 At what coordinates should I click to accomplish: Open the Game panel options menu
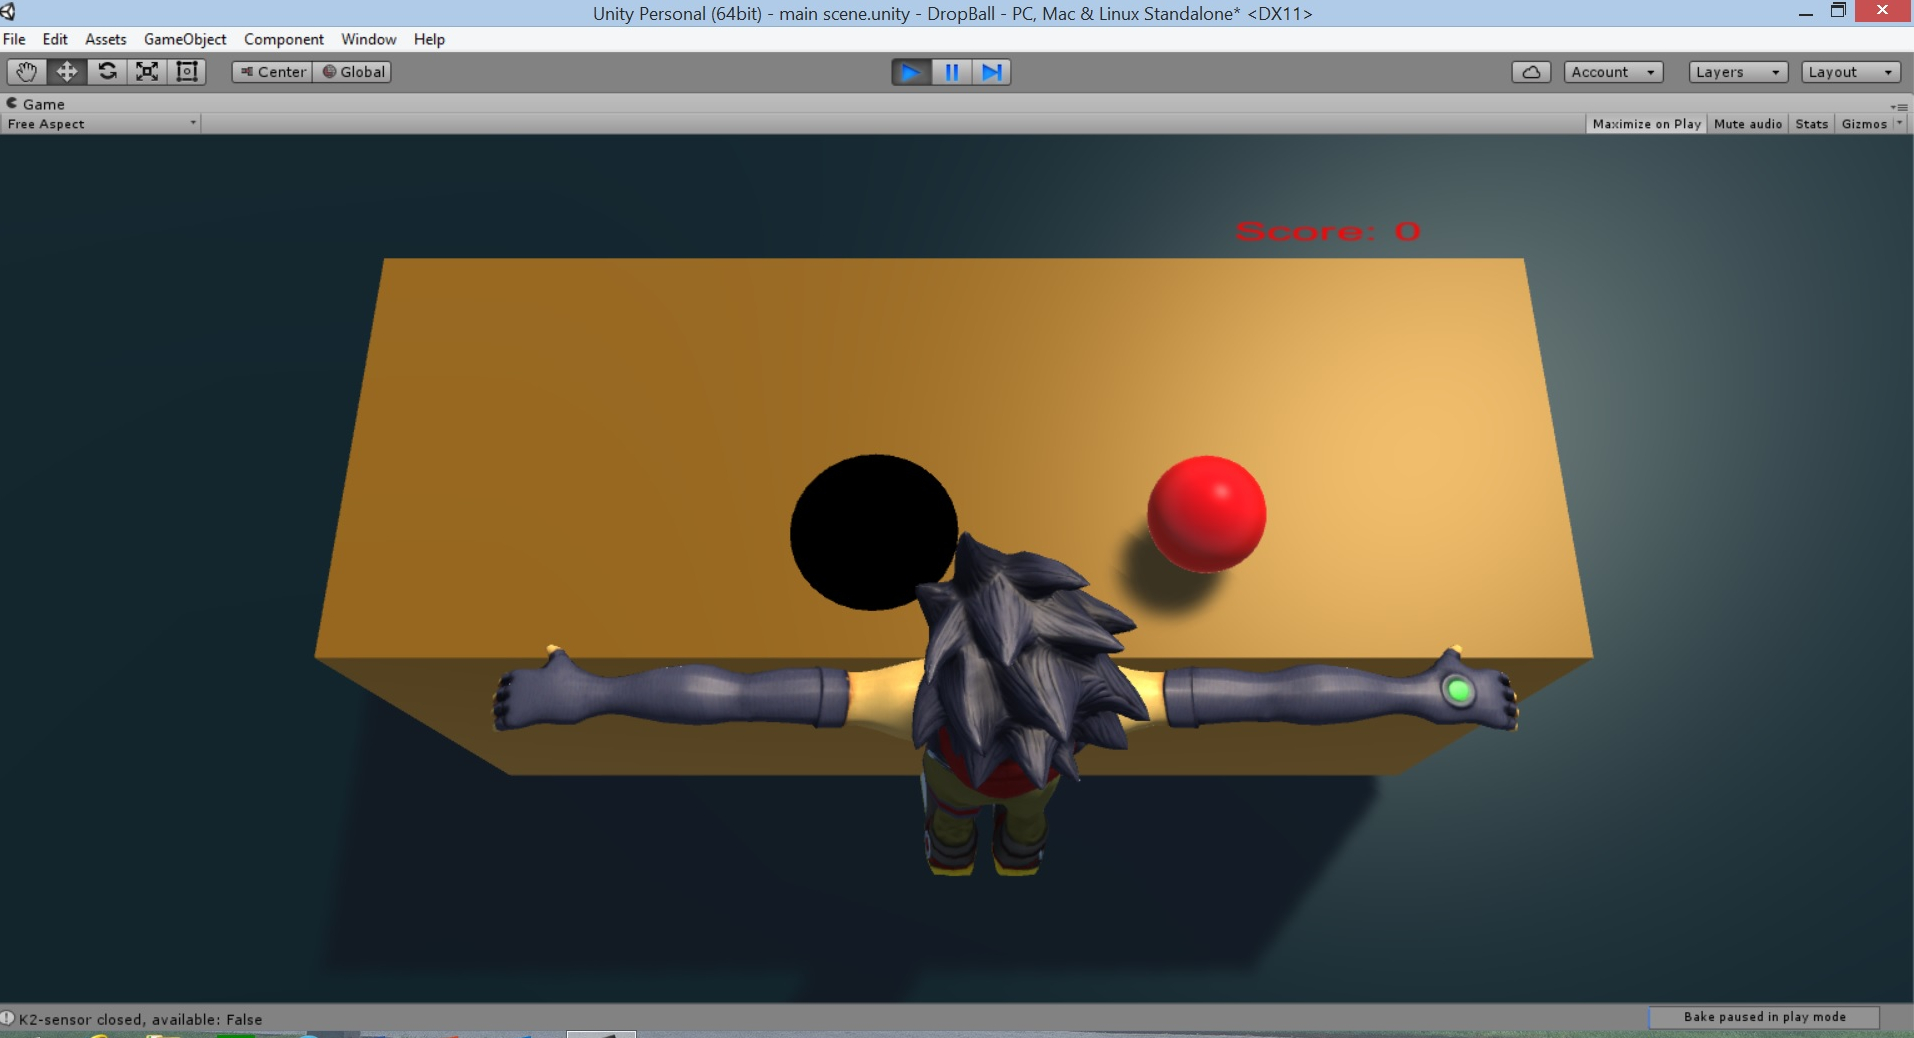(x=1899, y=106)
